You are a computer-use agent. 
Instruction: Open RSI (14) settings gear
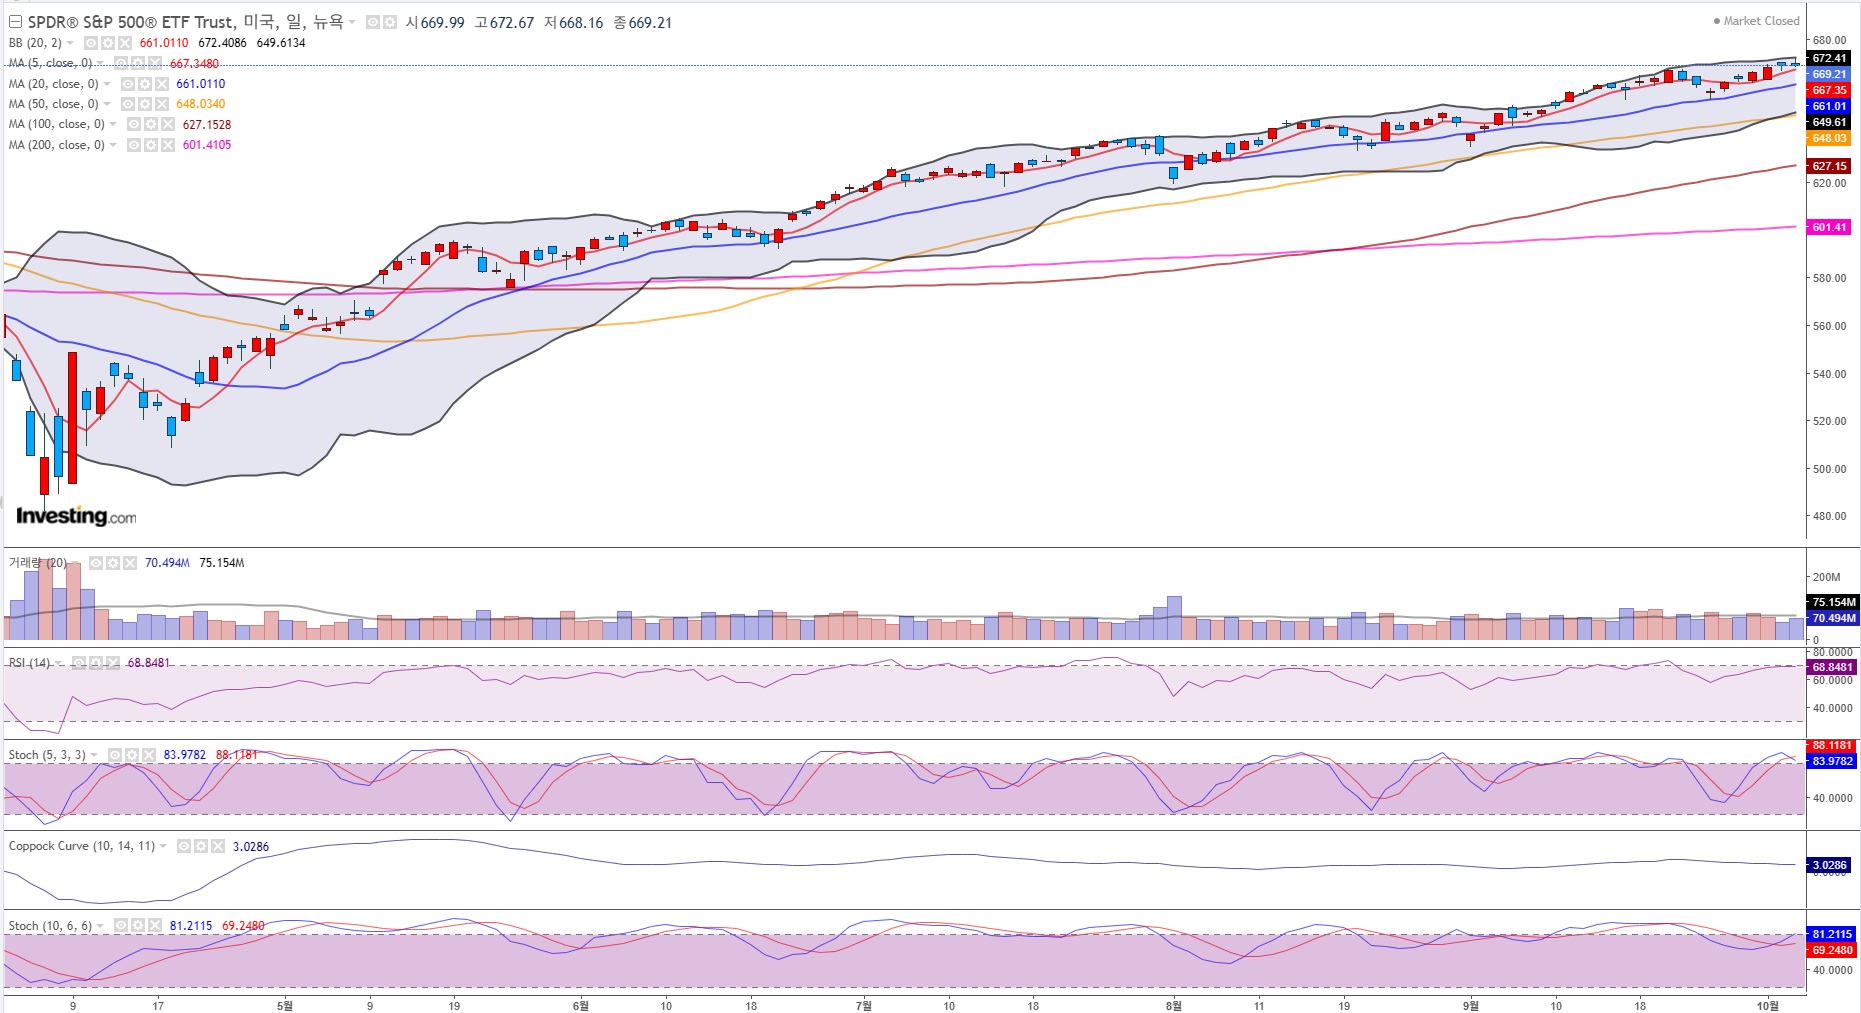click(x=95, y=663)
